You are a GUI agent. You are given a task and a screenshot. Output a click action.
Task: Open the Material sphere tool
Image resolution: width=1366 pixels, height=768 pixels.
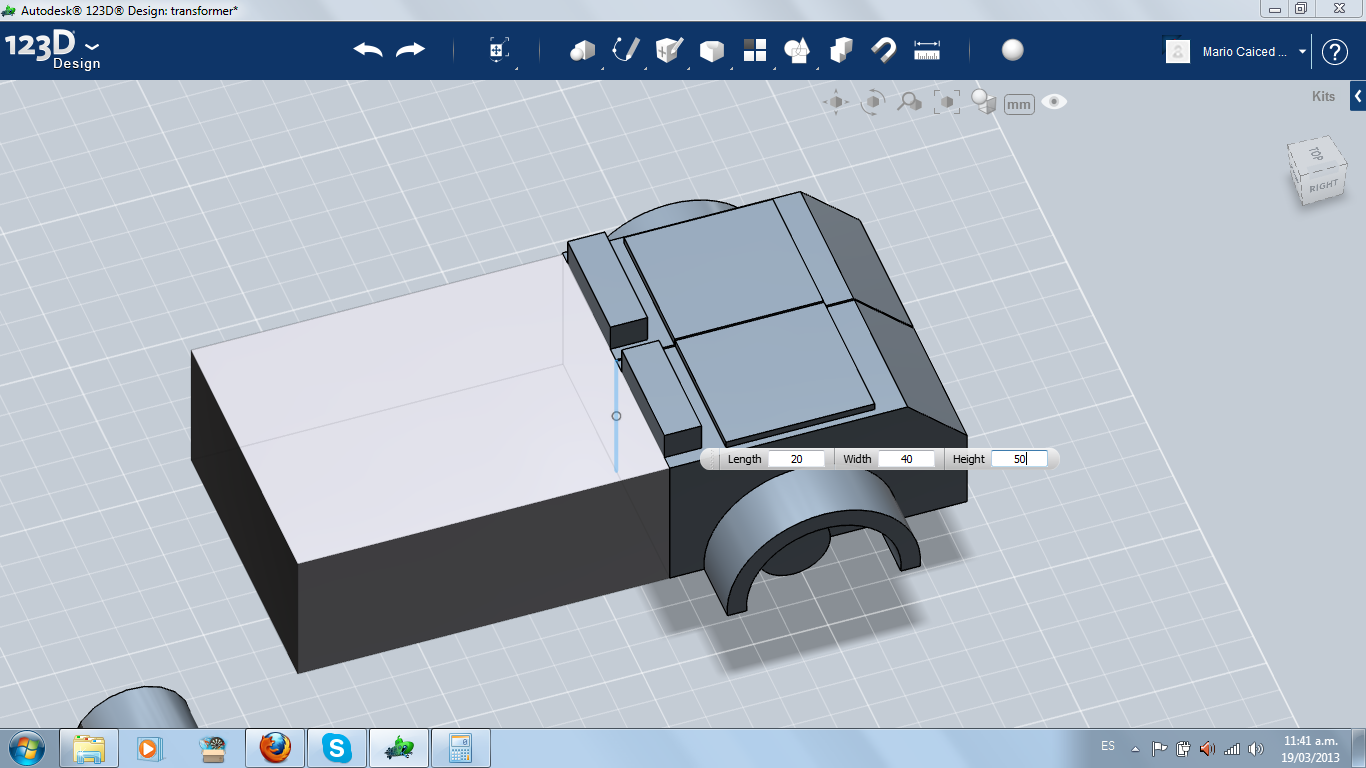point(1012,50)
